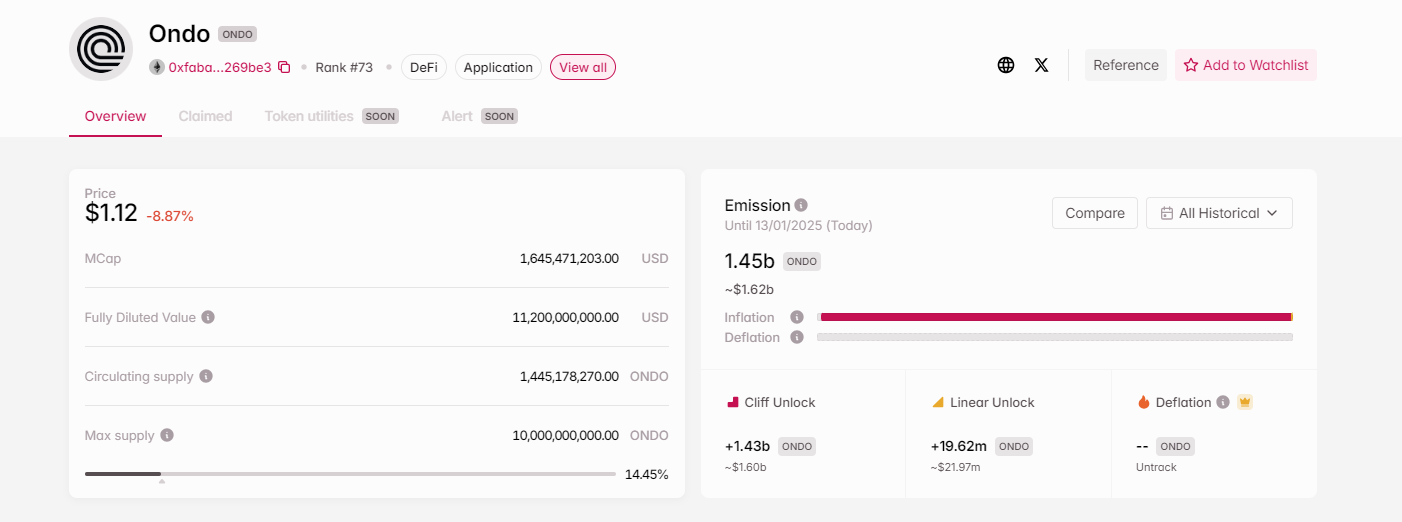
Task: Click the Ethereum chain icon beside the address
Action: click(157, 67)
